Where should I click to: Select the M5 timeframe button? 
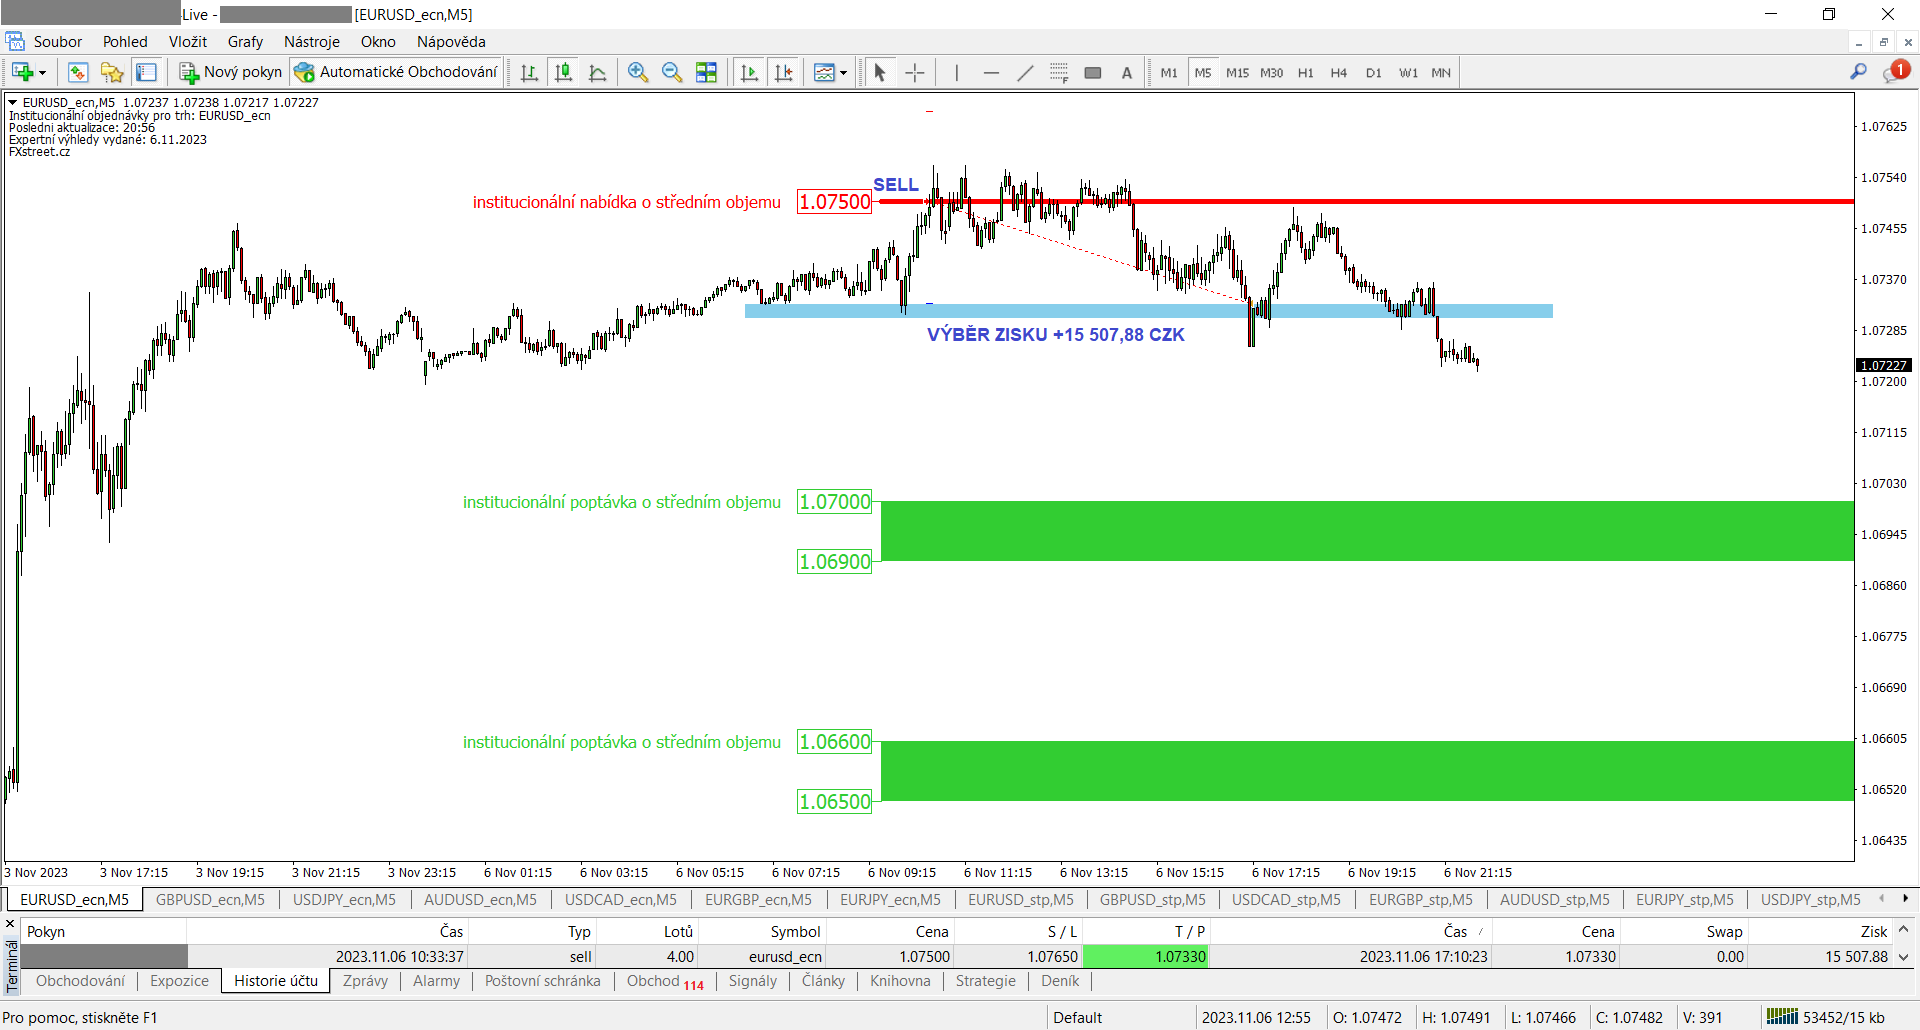[1203, 72]
